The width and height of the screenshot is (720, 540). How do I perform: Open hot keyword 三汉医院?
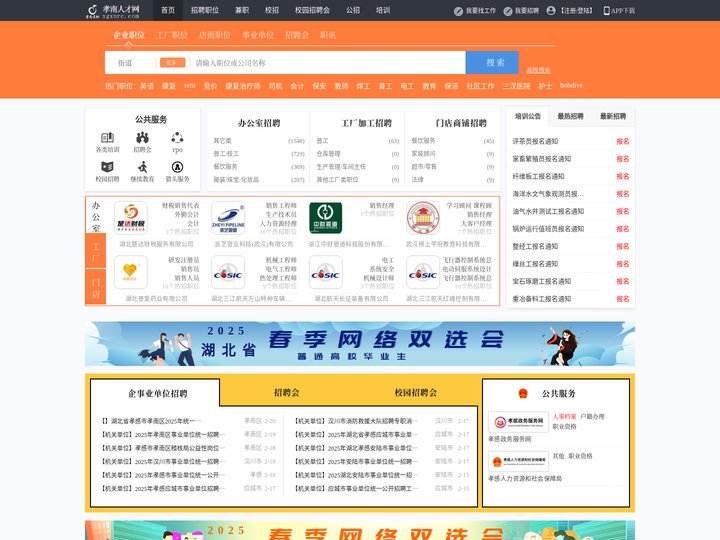tap(516, 86)
